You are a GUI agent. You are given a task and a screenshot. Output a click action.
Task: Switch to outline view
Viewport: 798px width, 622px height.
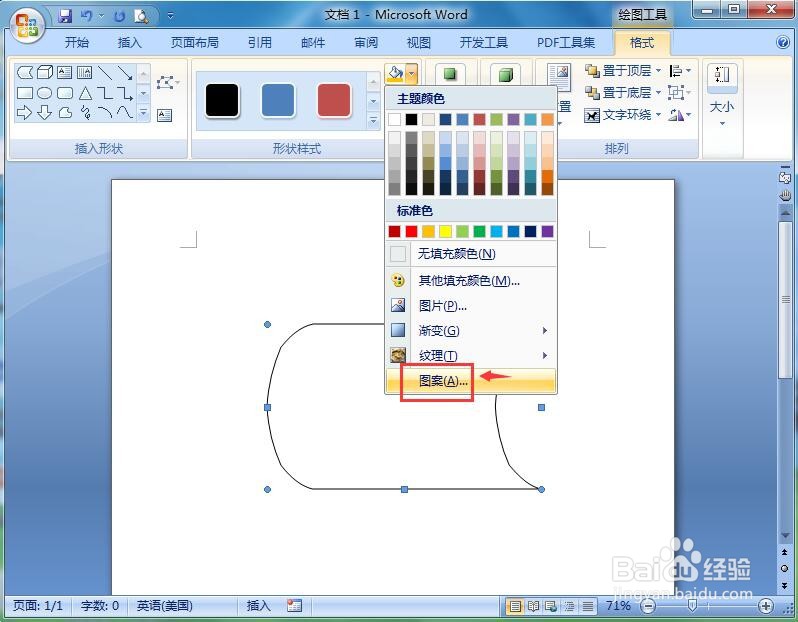tap(569, 606)
